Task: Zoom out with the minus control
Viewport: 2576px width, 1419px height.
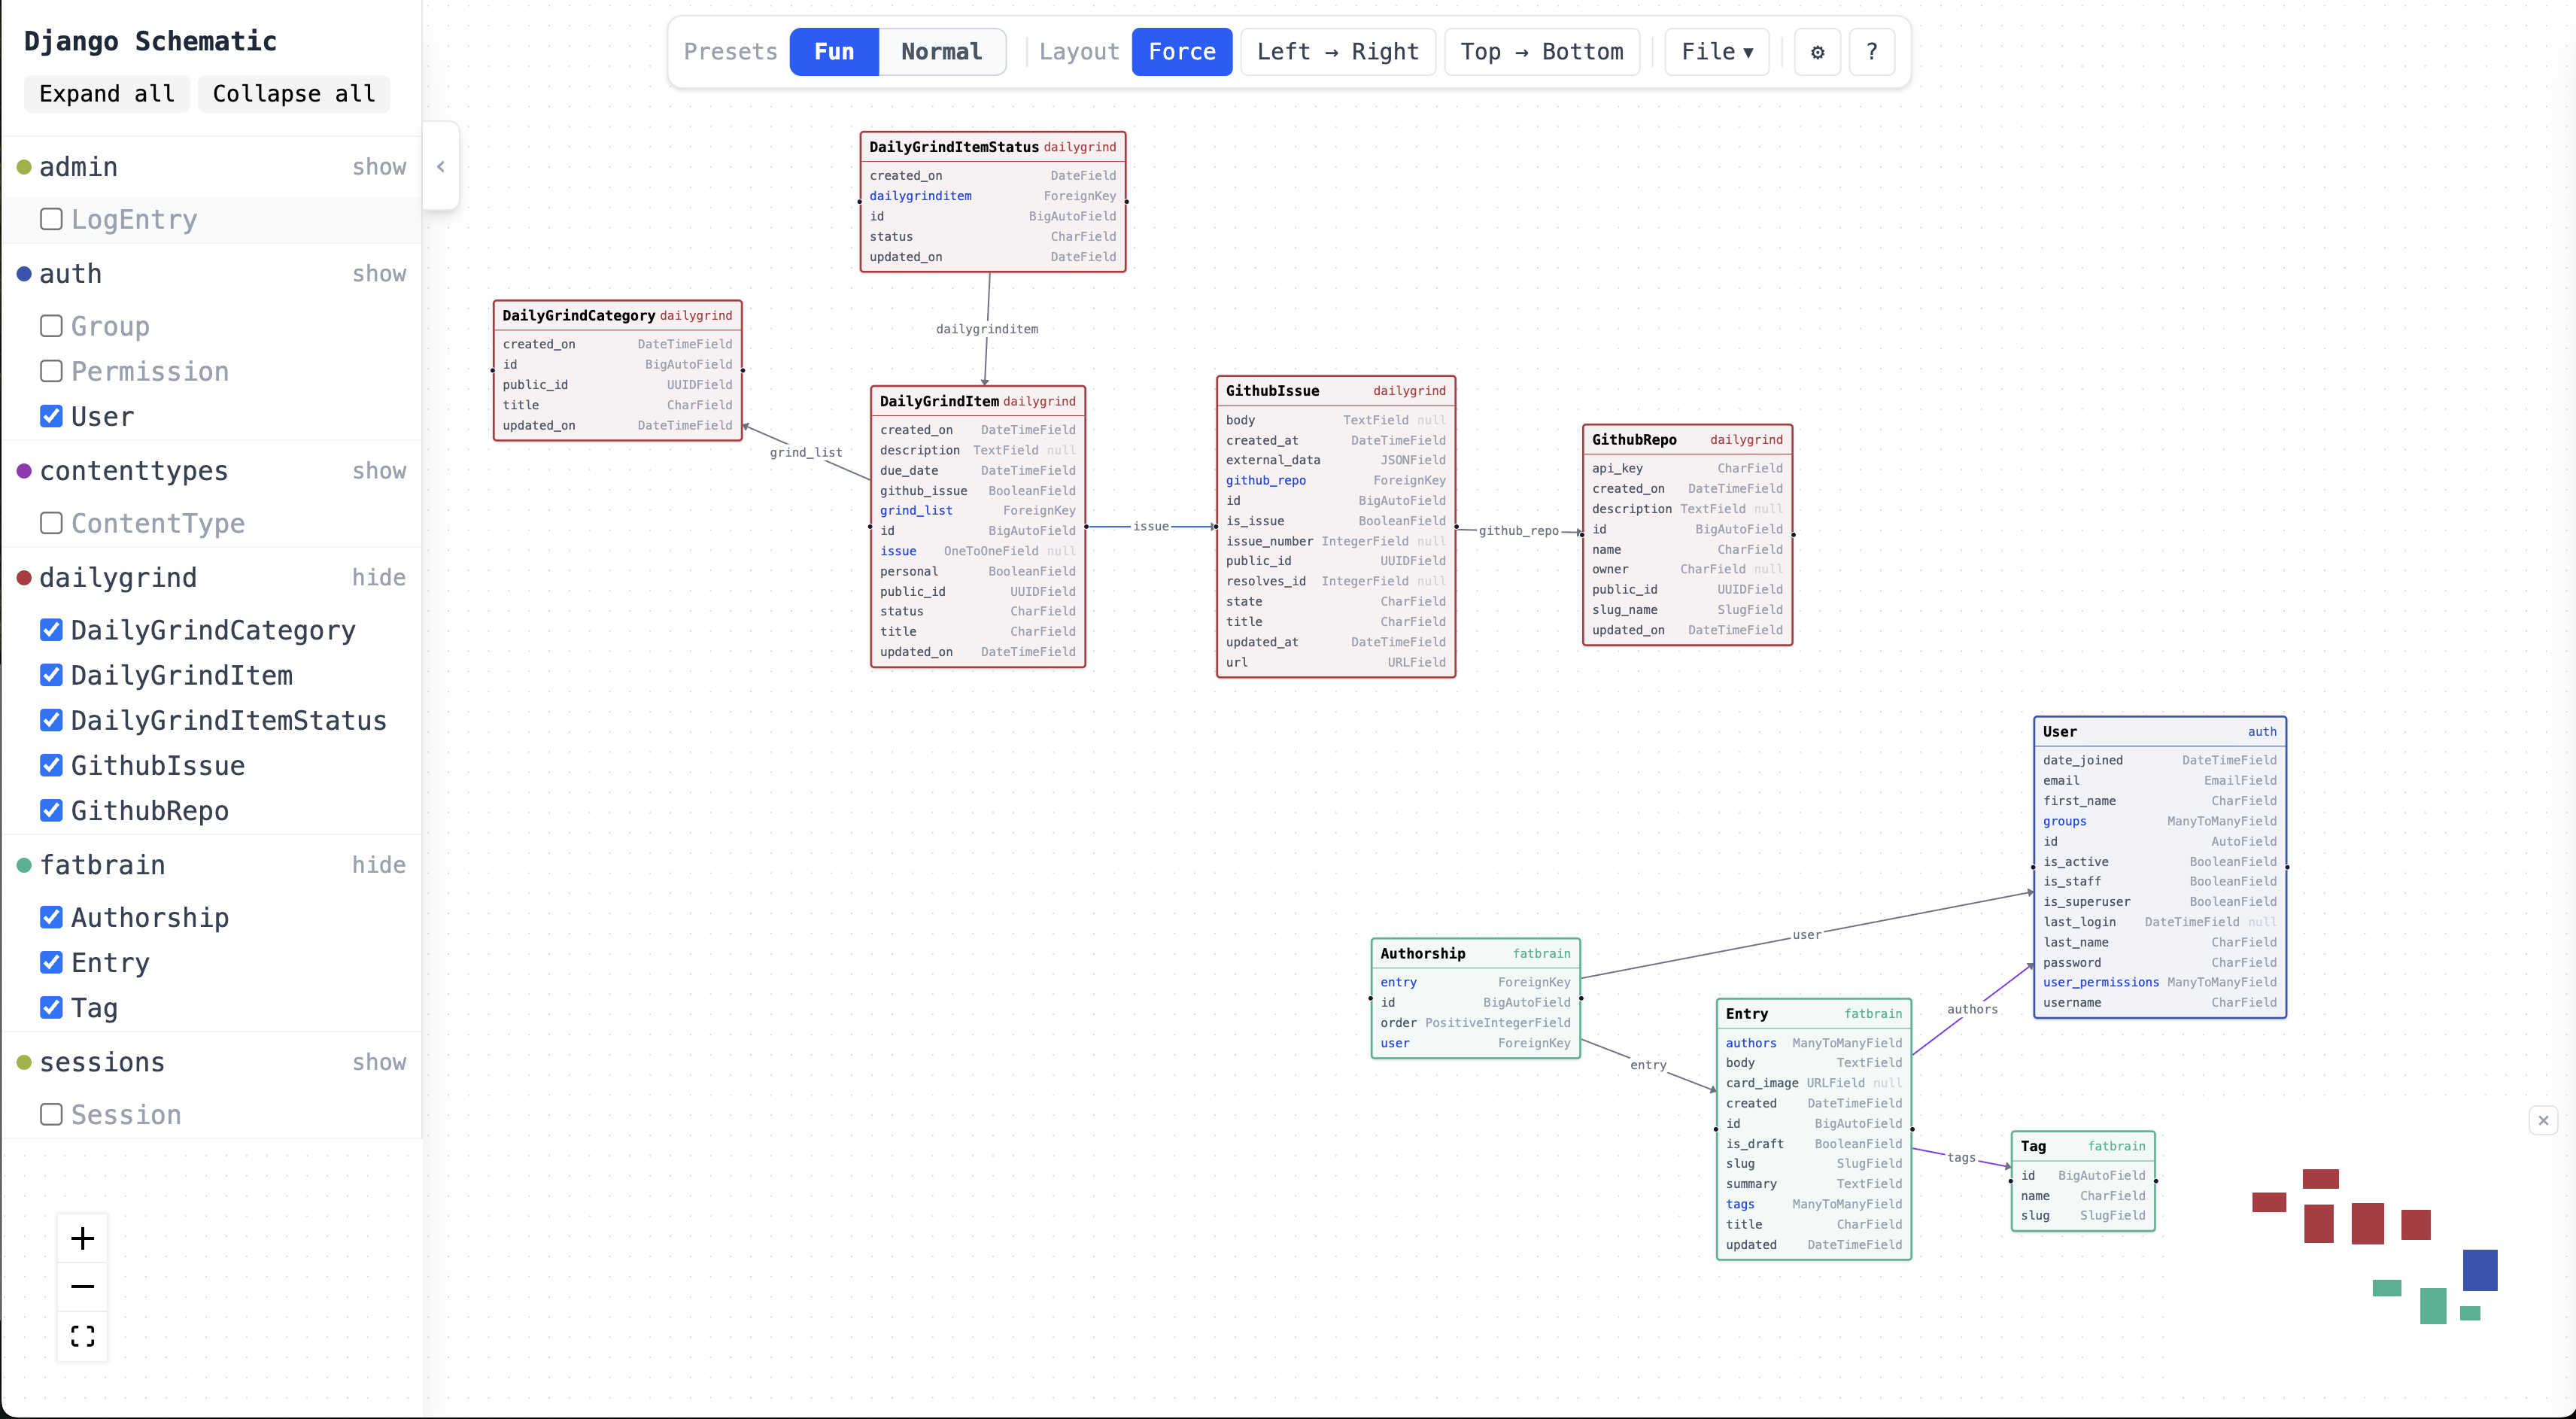Action: coord(82,1287)
